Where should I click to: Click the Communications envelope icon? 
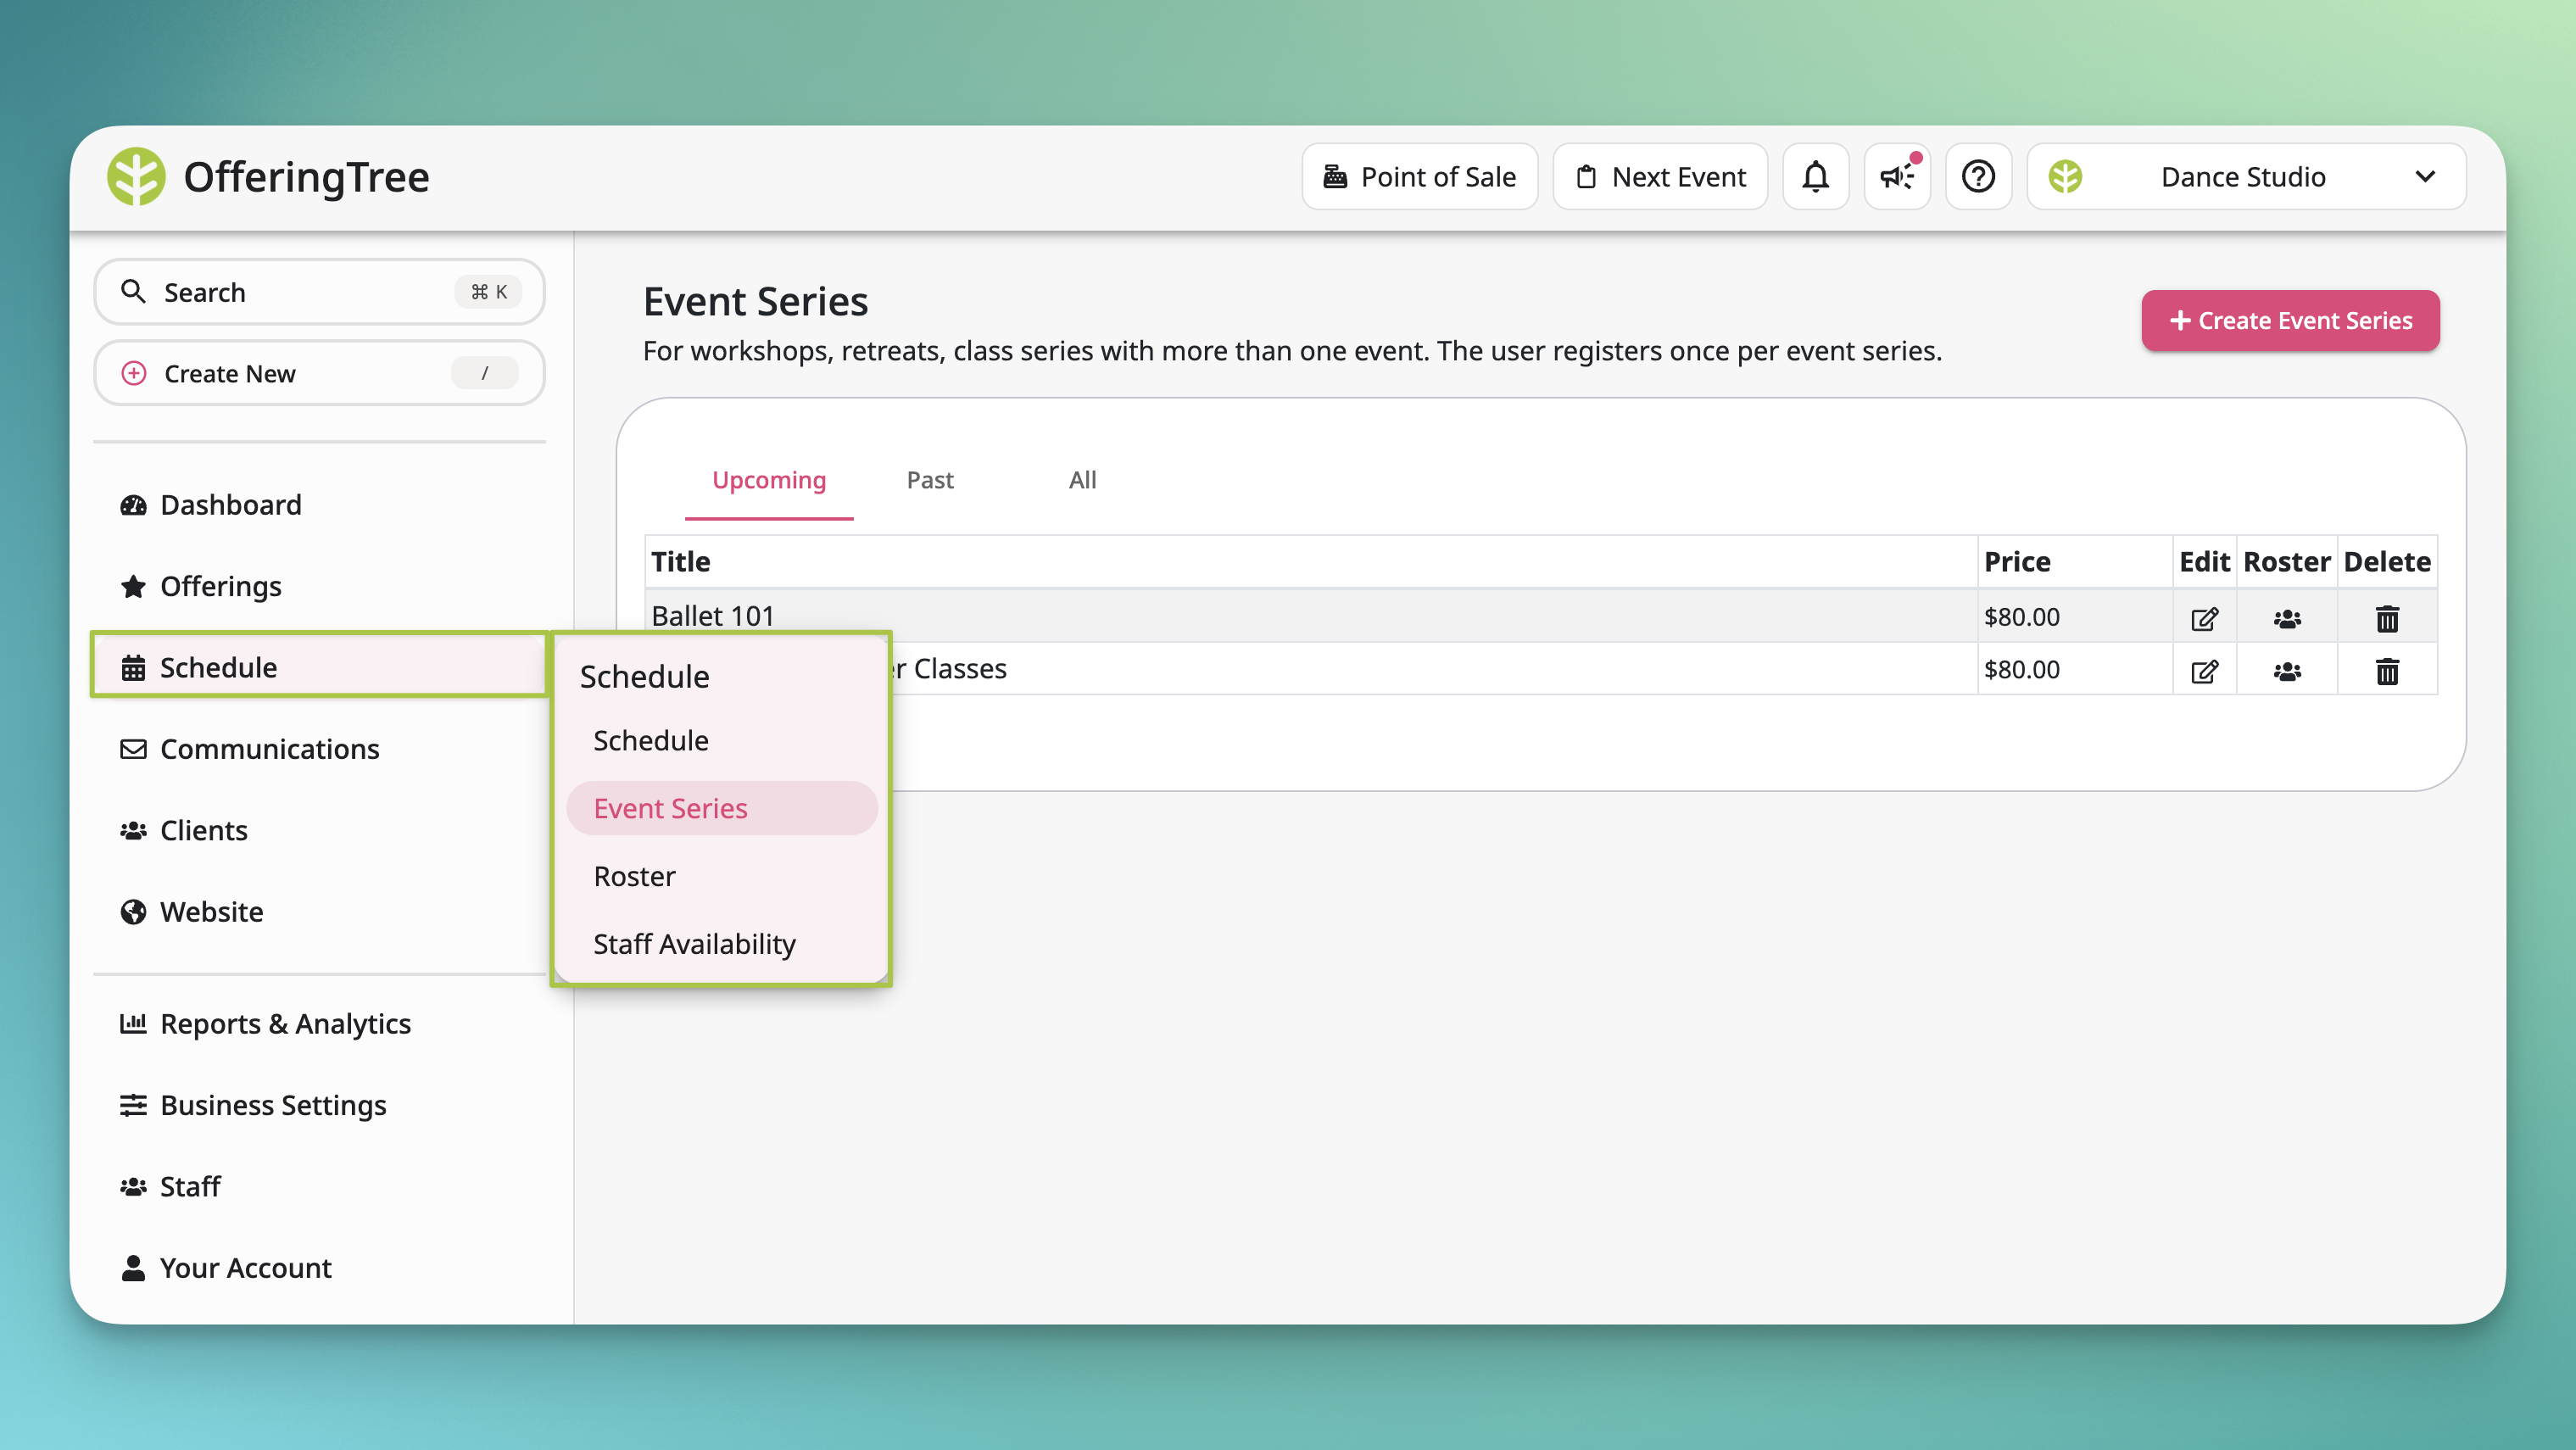pyautogui.click(x=133, y=749)
